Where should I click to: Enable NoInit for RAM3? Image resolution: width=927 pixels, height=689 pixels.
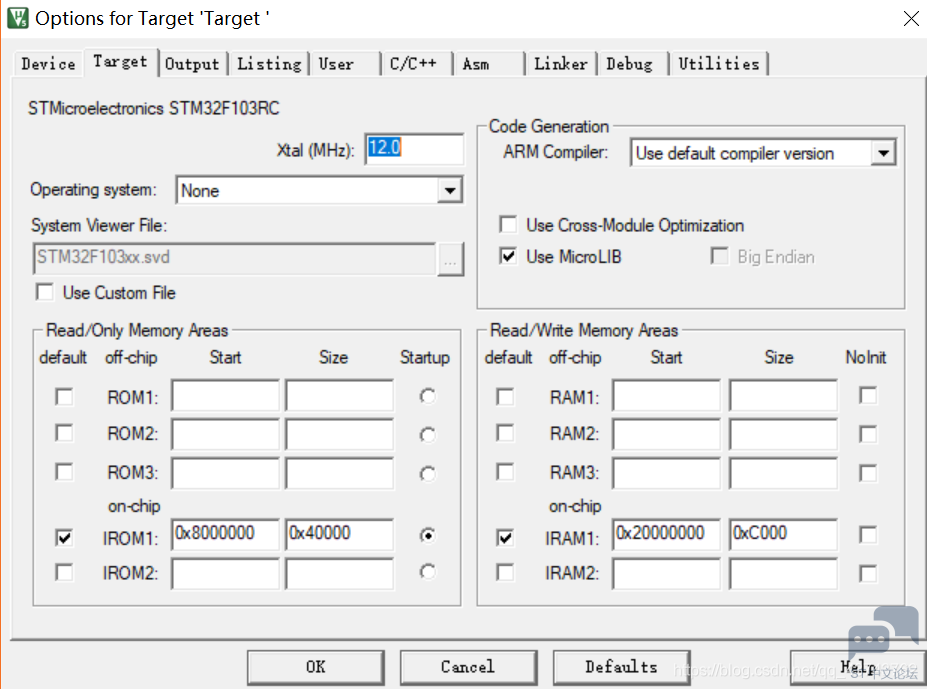868,473
